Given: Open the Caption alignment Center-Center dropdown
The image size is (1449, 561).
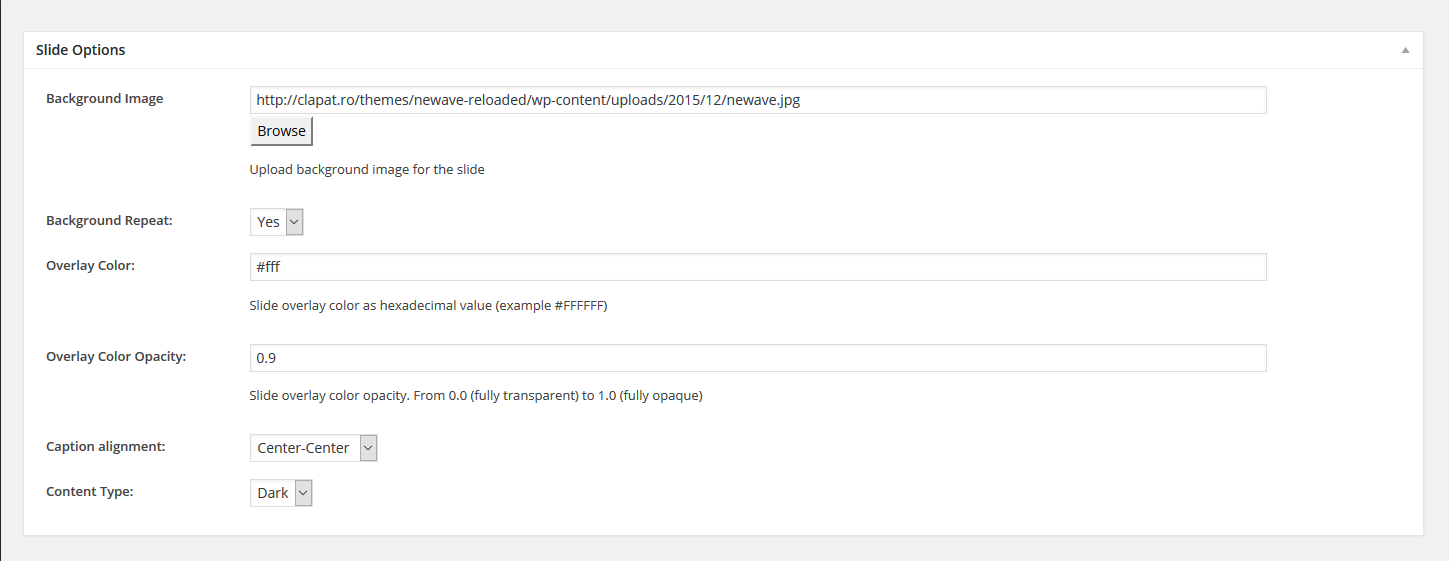Looking at the screenshot, I should pyautogui.click(x=314, y=448).
